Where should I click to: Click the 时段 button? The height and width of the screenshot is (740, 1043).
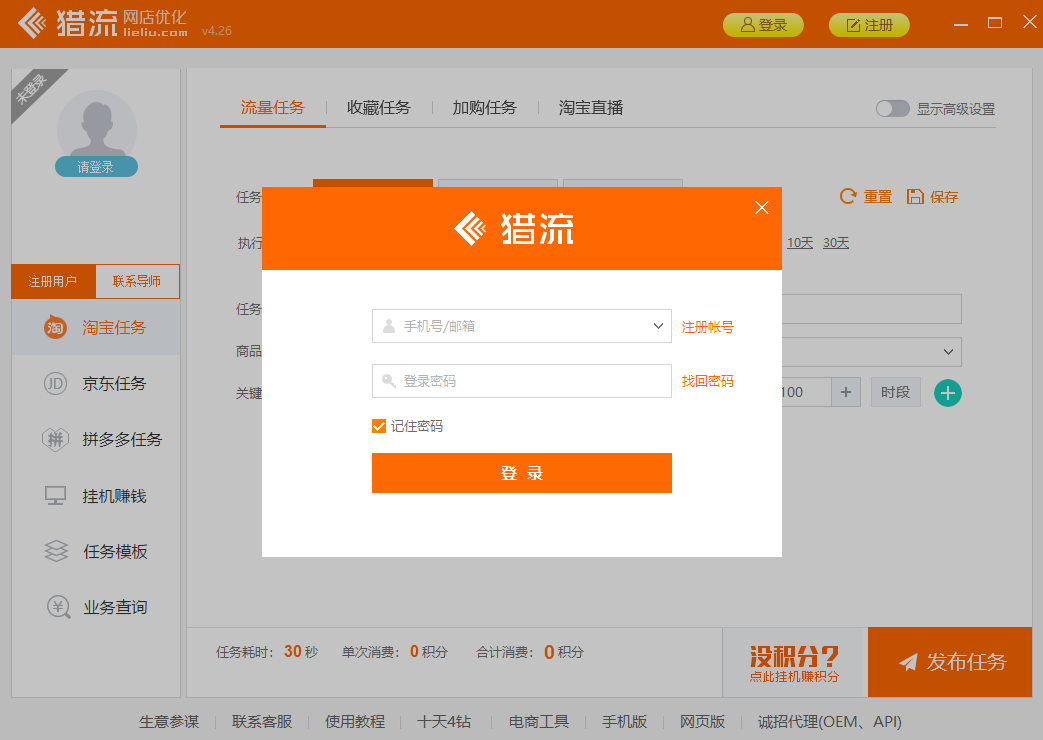(x=895, y=393)
